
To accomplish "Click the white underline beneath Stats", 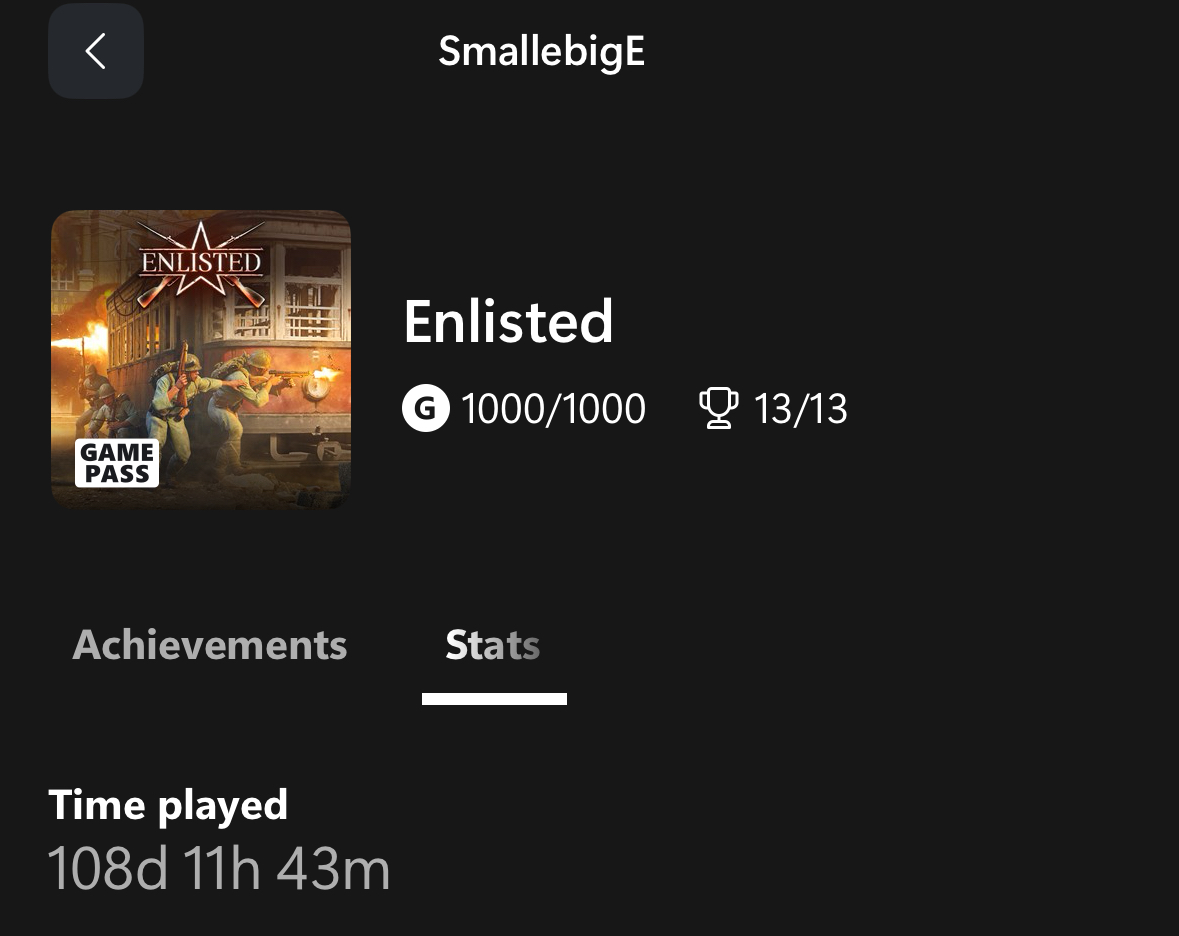I will pos(494,699).
